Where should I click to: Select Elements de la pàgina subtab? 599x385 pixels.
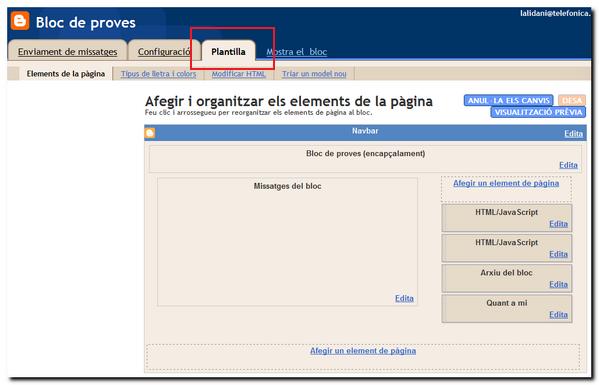66,74
